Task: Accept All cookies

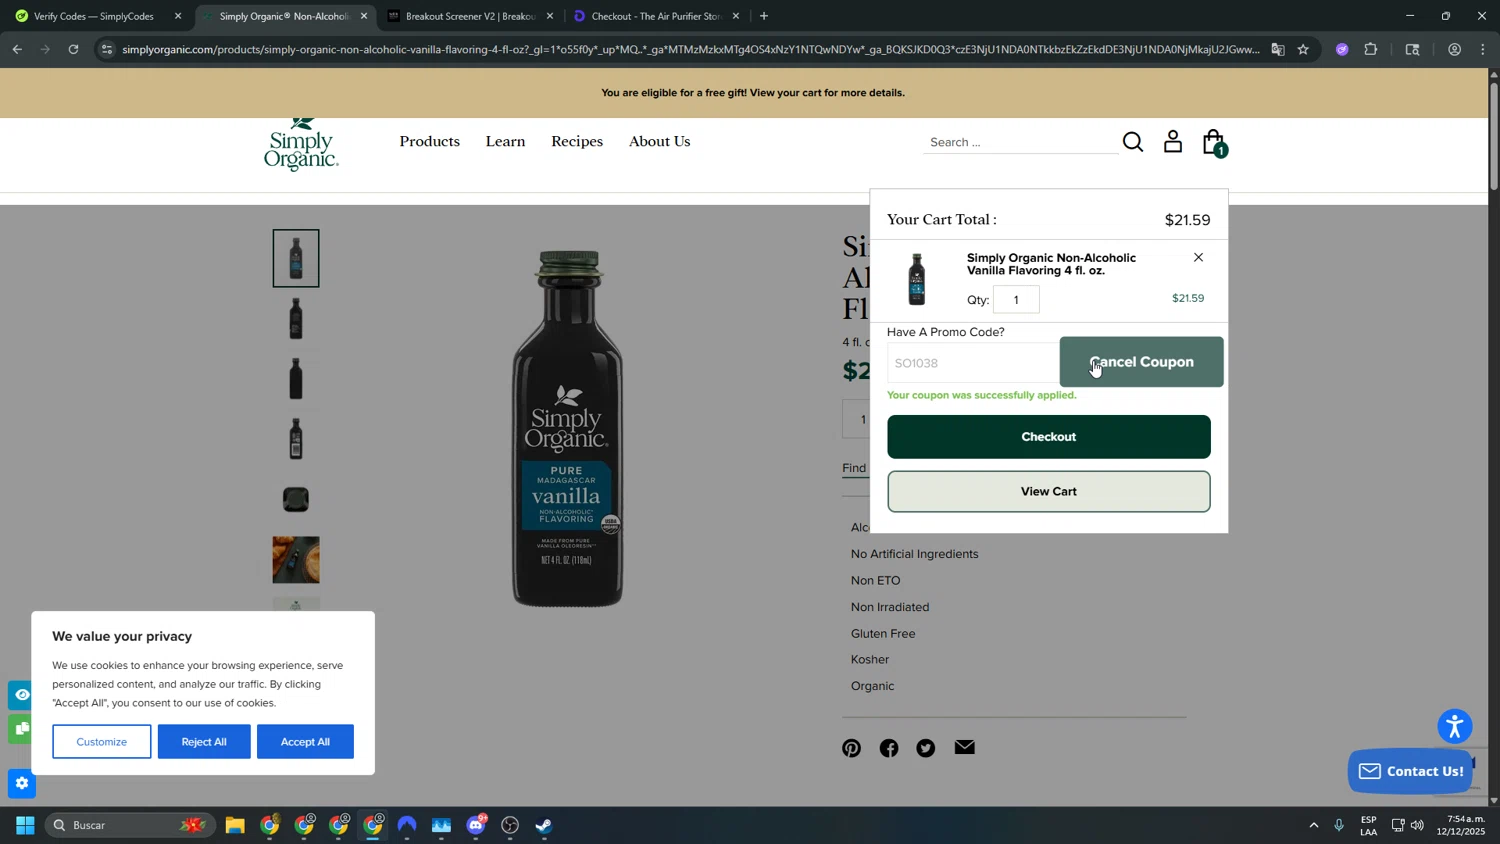Action: [305, 742]
